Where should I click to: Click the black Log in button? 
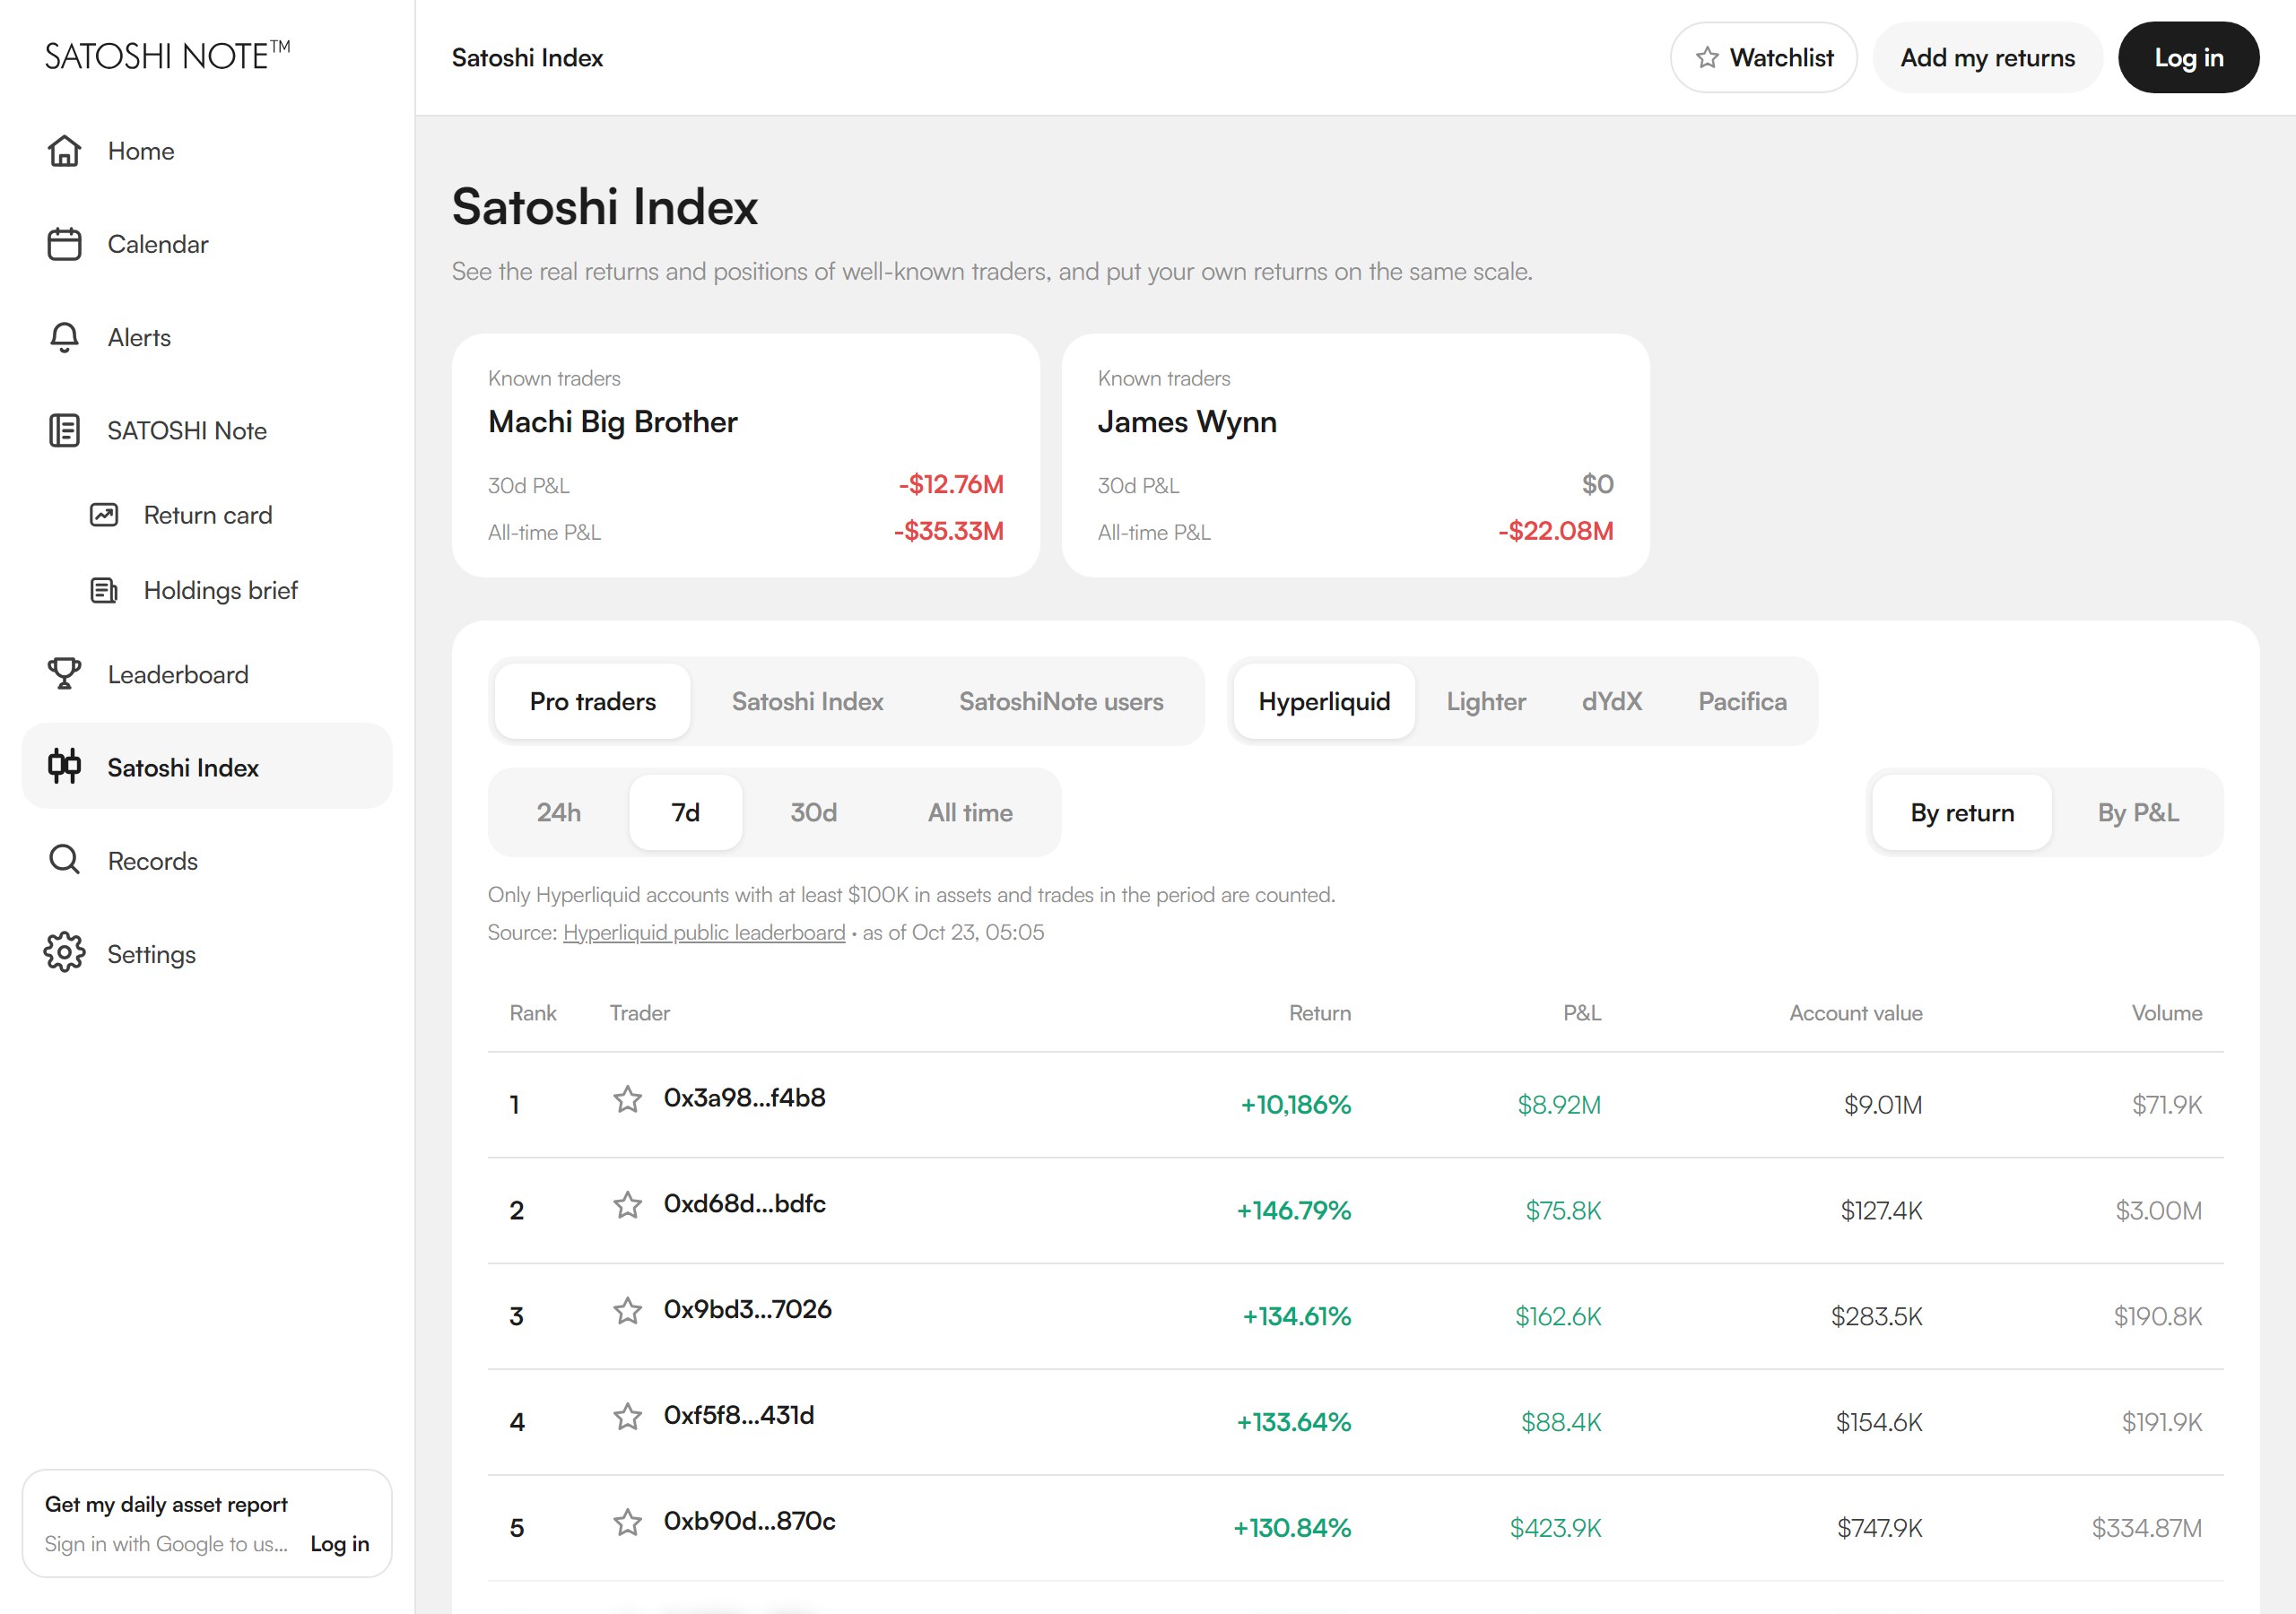coord(2188,58)
